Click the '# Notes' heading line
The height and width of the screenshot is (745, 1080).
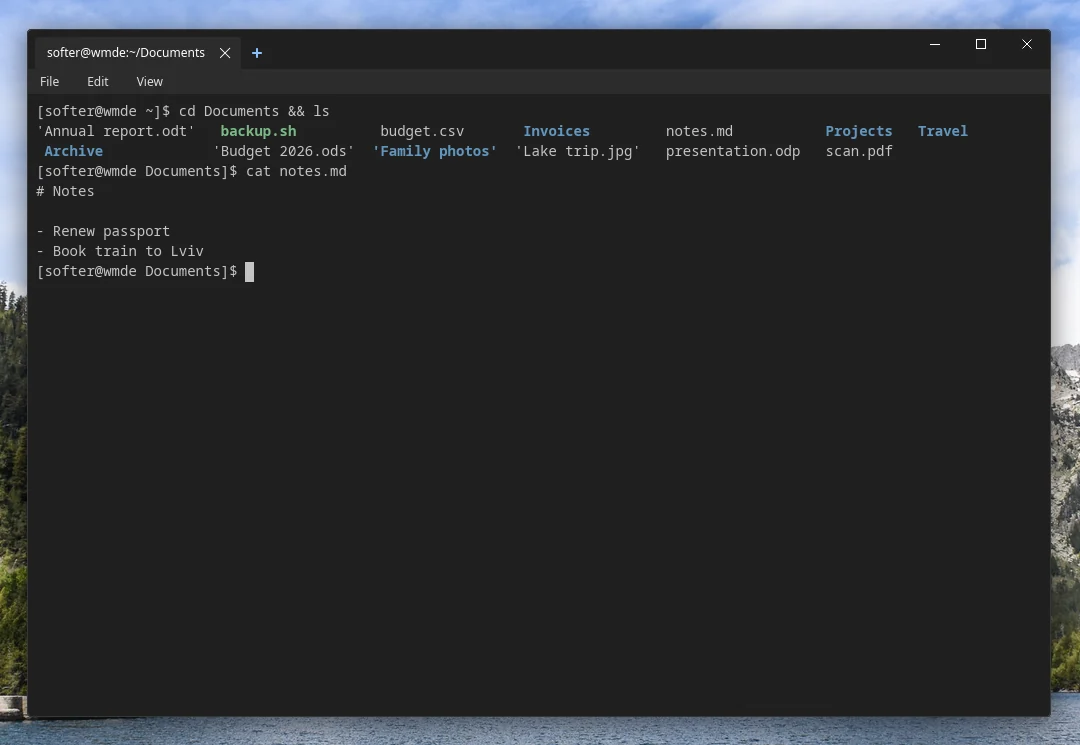tap(65, 191)
